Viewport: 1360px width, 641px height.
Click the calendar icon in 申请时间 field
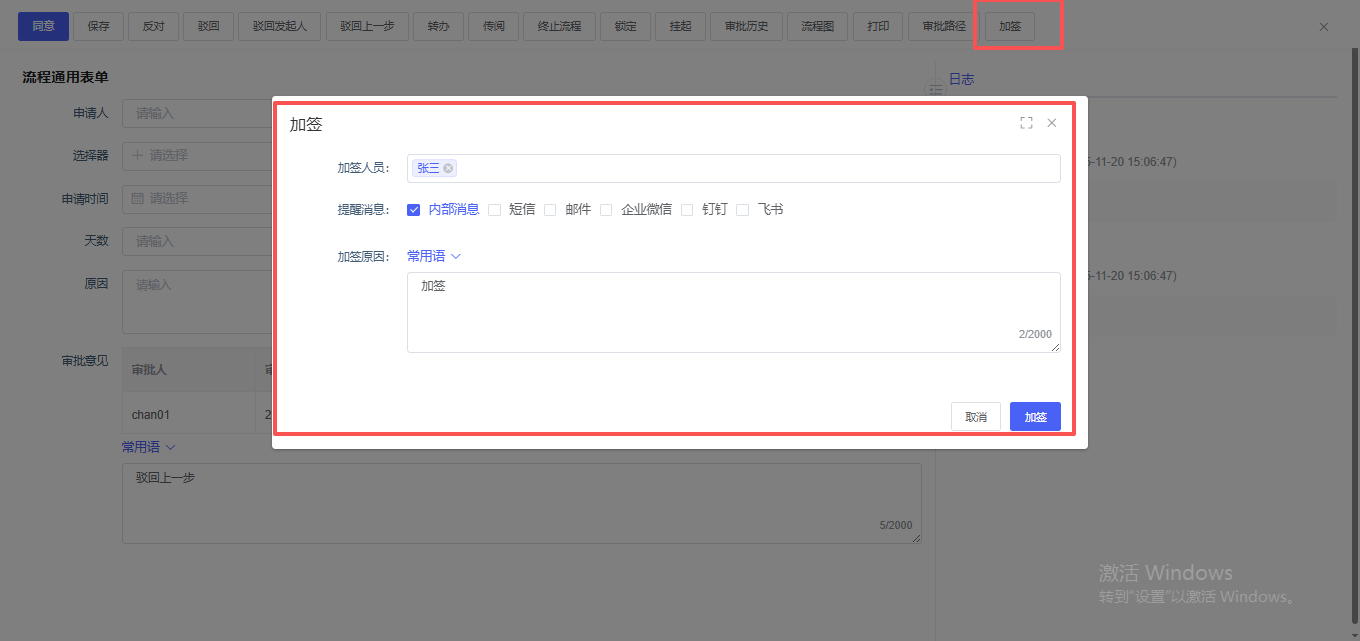(138, 199)
